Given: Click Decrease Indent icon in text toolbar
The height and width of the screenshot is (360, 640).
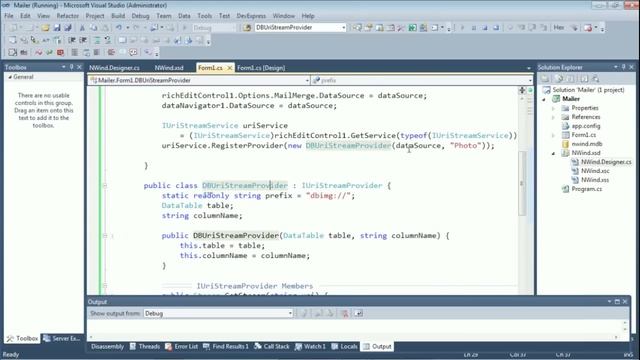Looking at the screenshot, I should [72, 40].
